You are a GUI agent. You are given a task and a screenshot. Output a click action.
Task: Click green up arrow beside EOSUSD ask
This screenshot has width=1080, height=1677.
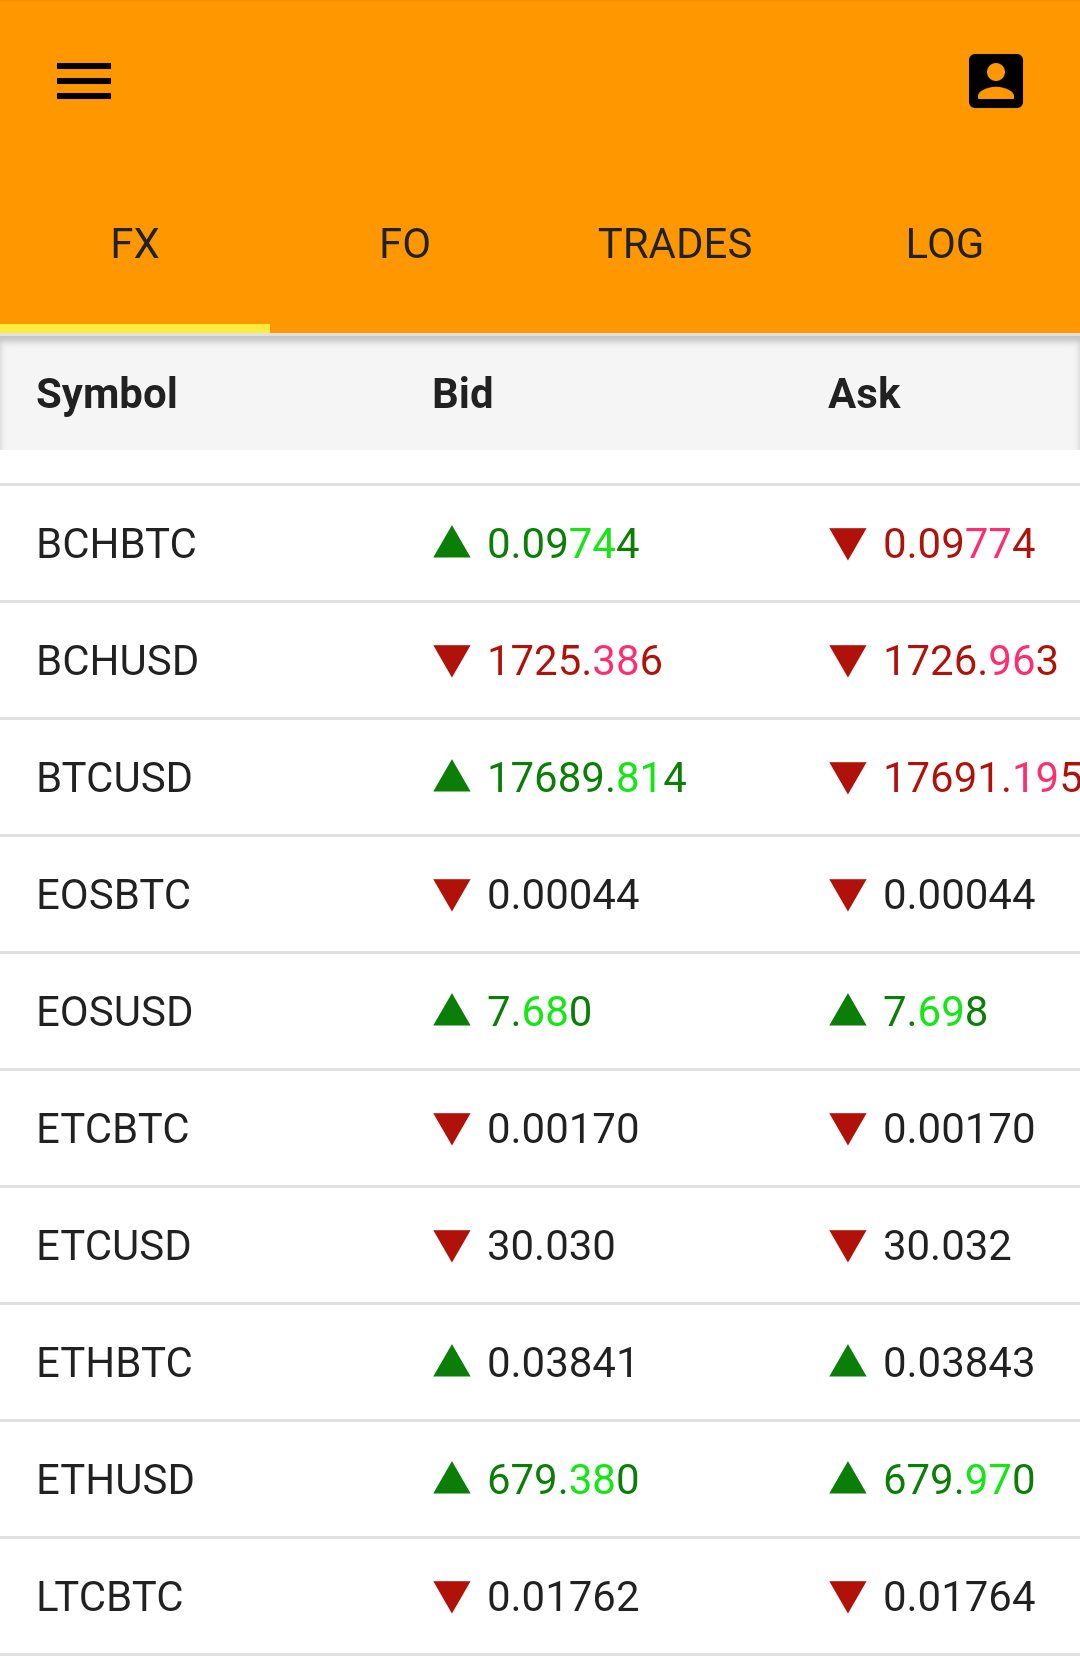[x=848, y=1011]
